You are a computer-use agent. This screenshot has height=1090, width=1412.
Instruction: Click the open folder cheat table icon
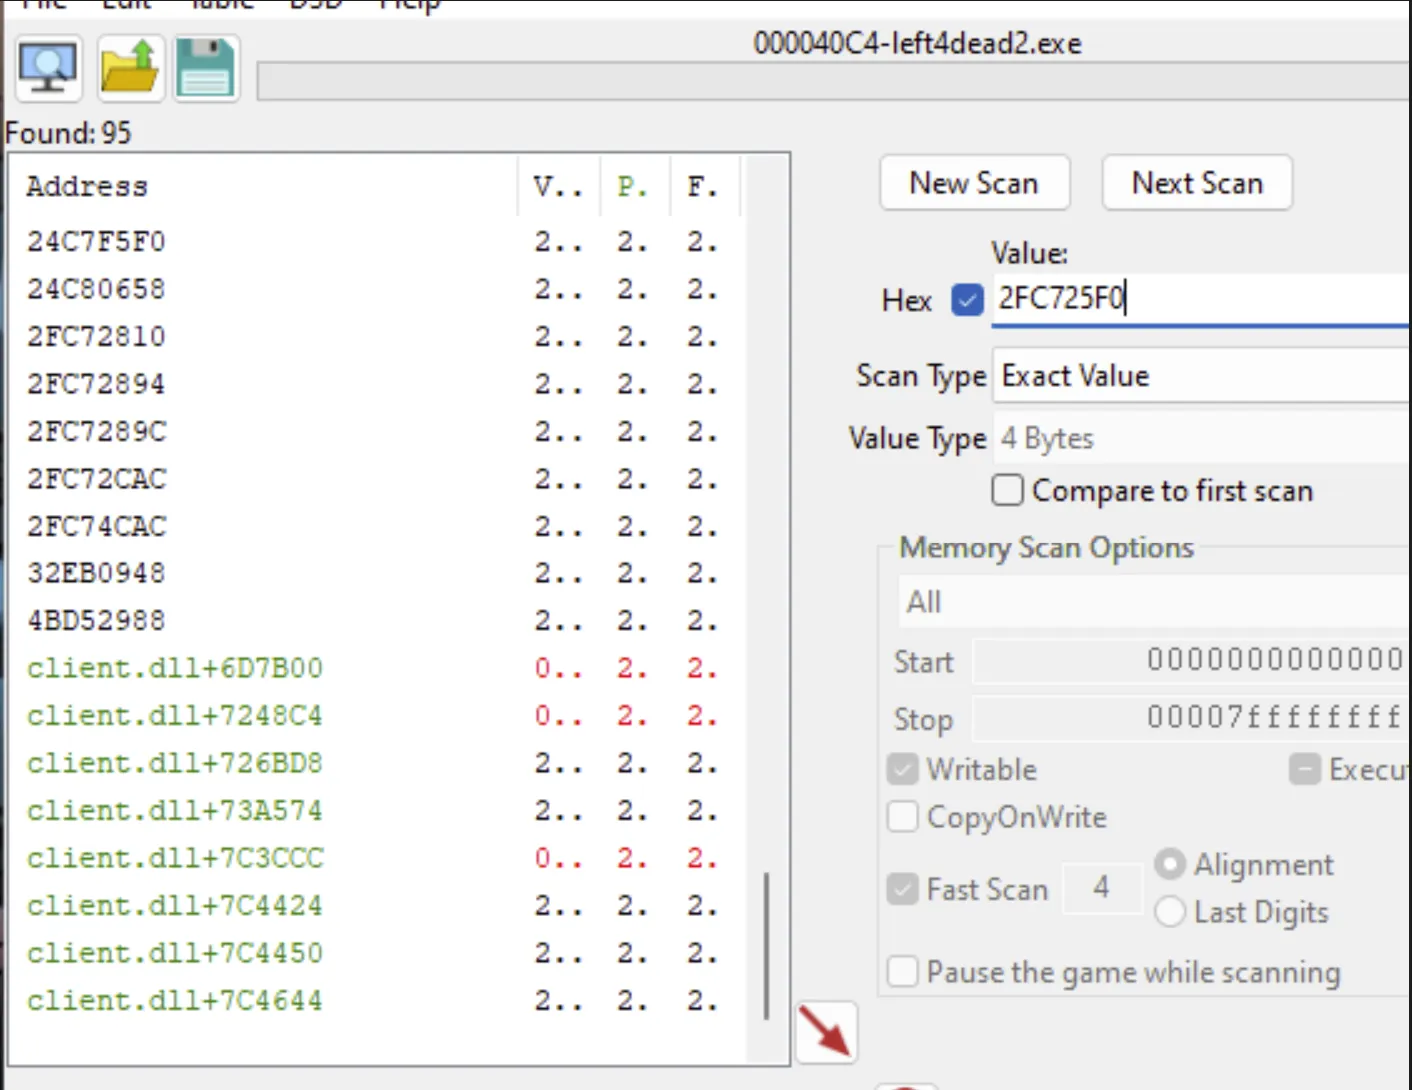[x=130, y=68]
